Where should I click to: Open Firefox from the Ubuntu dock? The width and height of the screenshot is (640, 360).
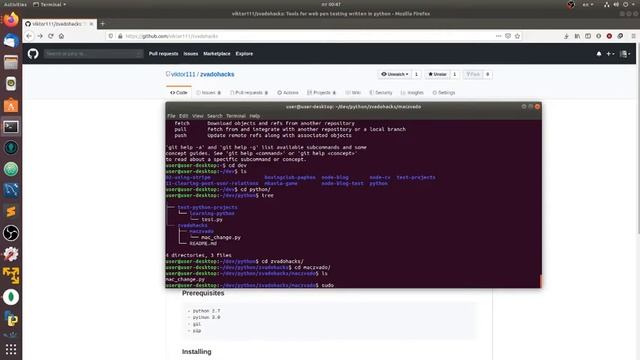(x=11, y=19)
